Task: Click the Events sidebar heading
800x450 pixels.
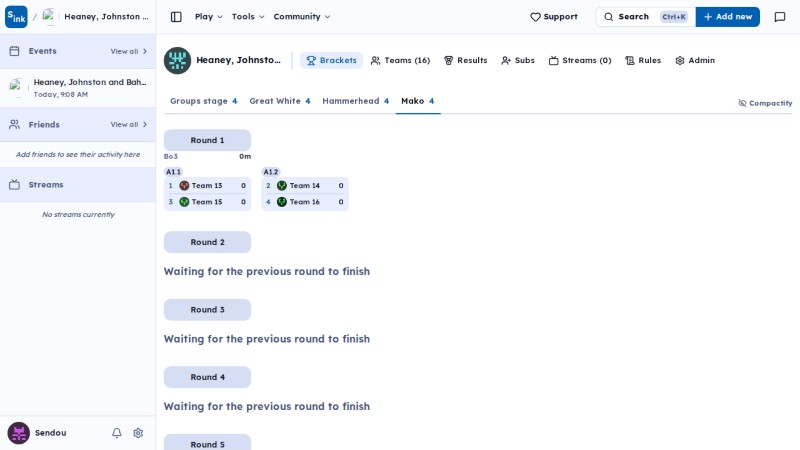Action: point(42,51)
